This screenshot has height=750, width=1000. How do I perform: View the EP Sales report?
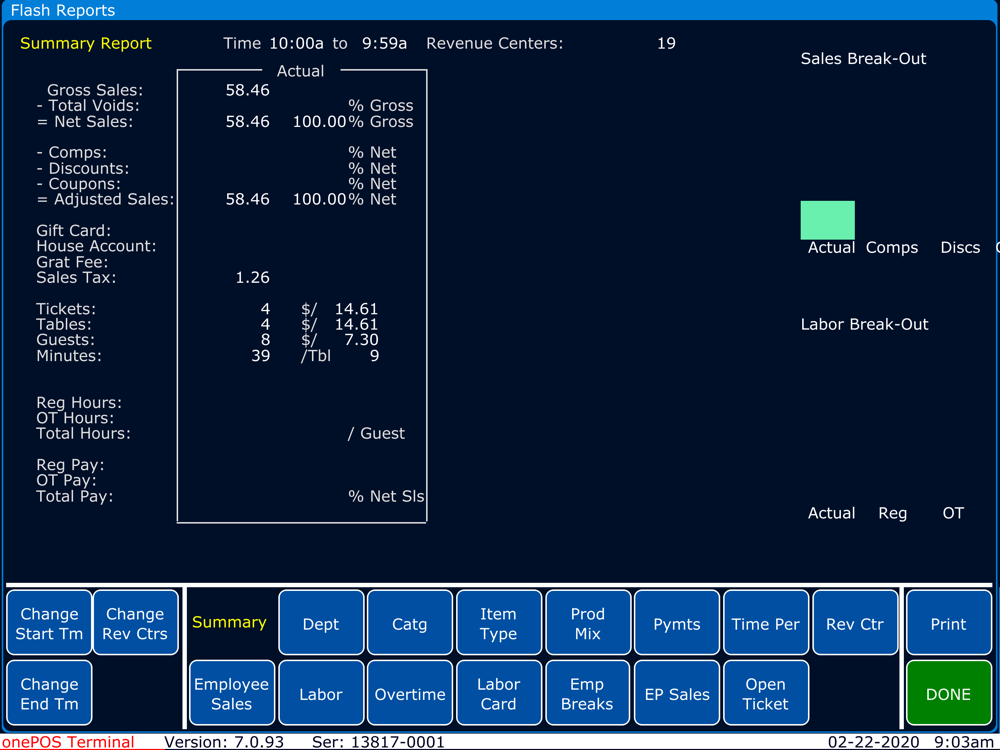[x=677, y=693]
